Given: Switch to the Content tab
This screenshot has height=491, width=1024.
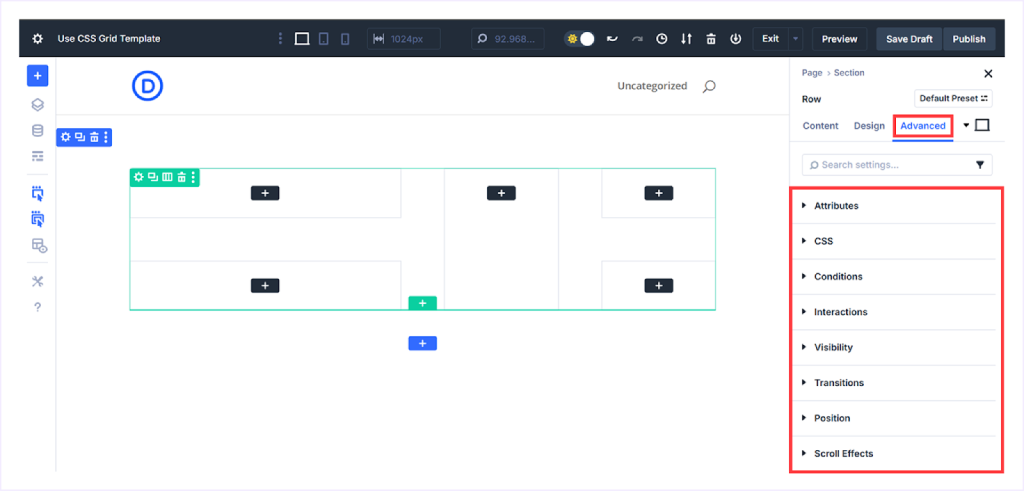Looking at the screenshot, I should pos(820,126).
